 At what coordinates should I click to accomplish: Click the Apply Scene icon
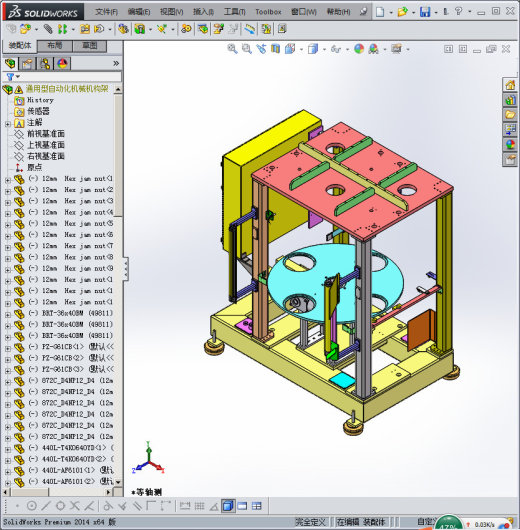tap(374, 49)
